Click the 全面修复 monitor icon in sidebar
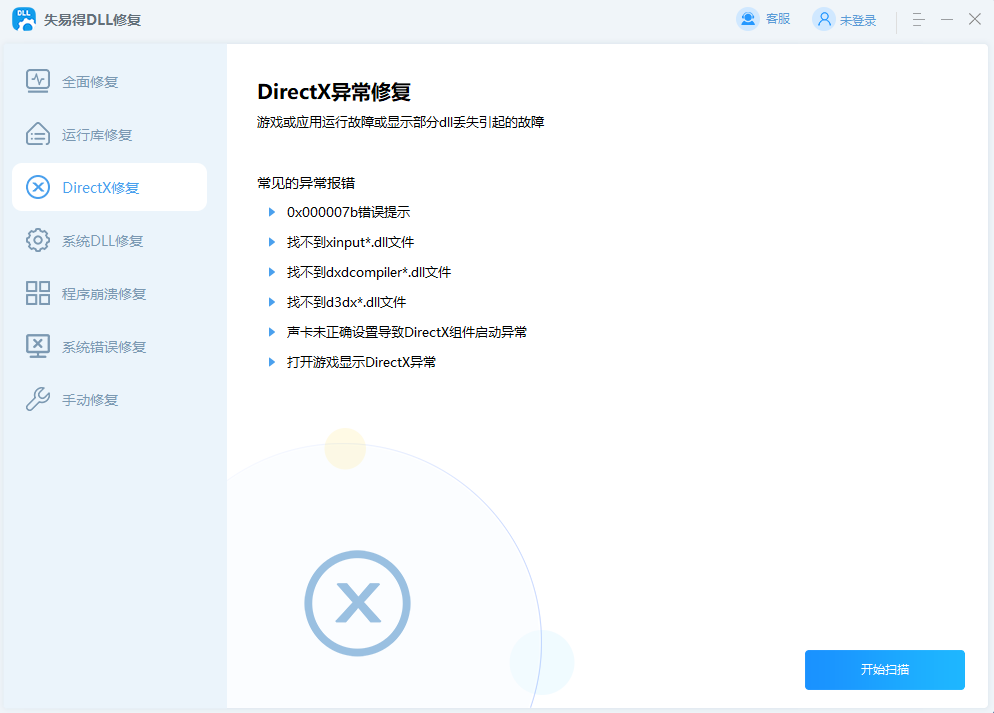Image resolution: width=994 pixels, height=713 pixels. 37,81
